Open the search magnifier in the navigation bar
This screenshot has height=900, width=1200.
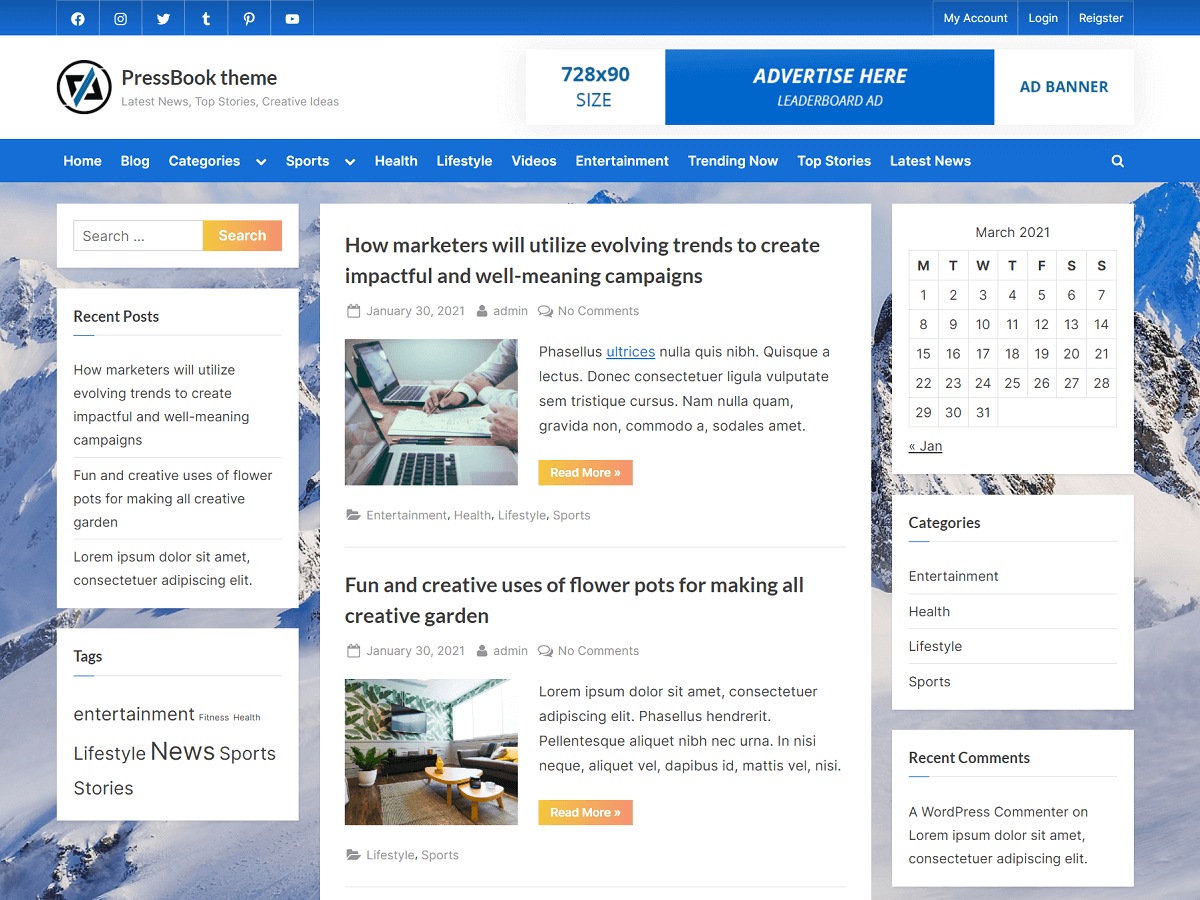coord(1117,160)
